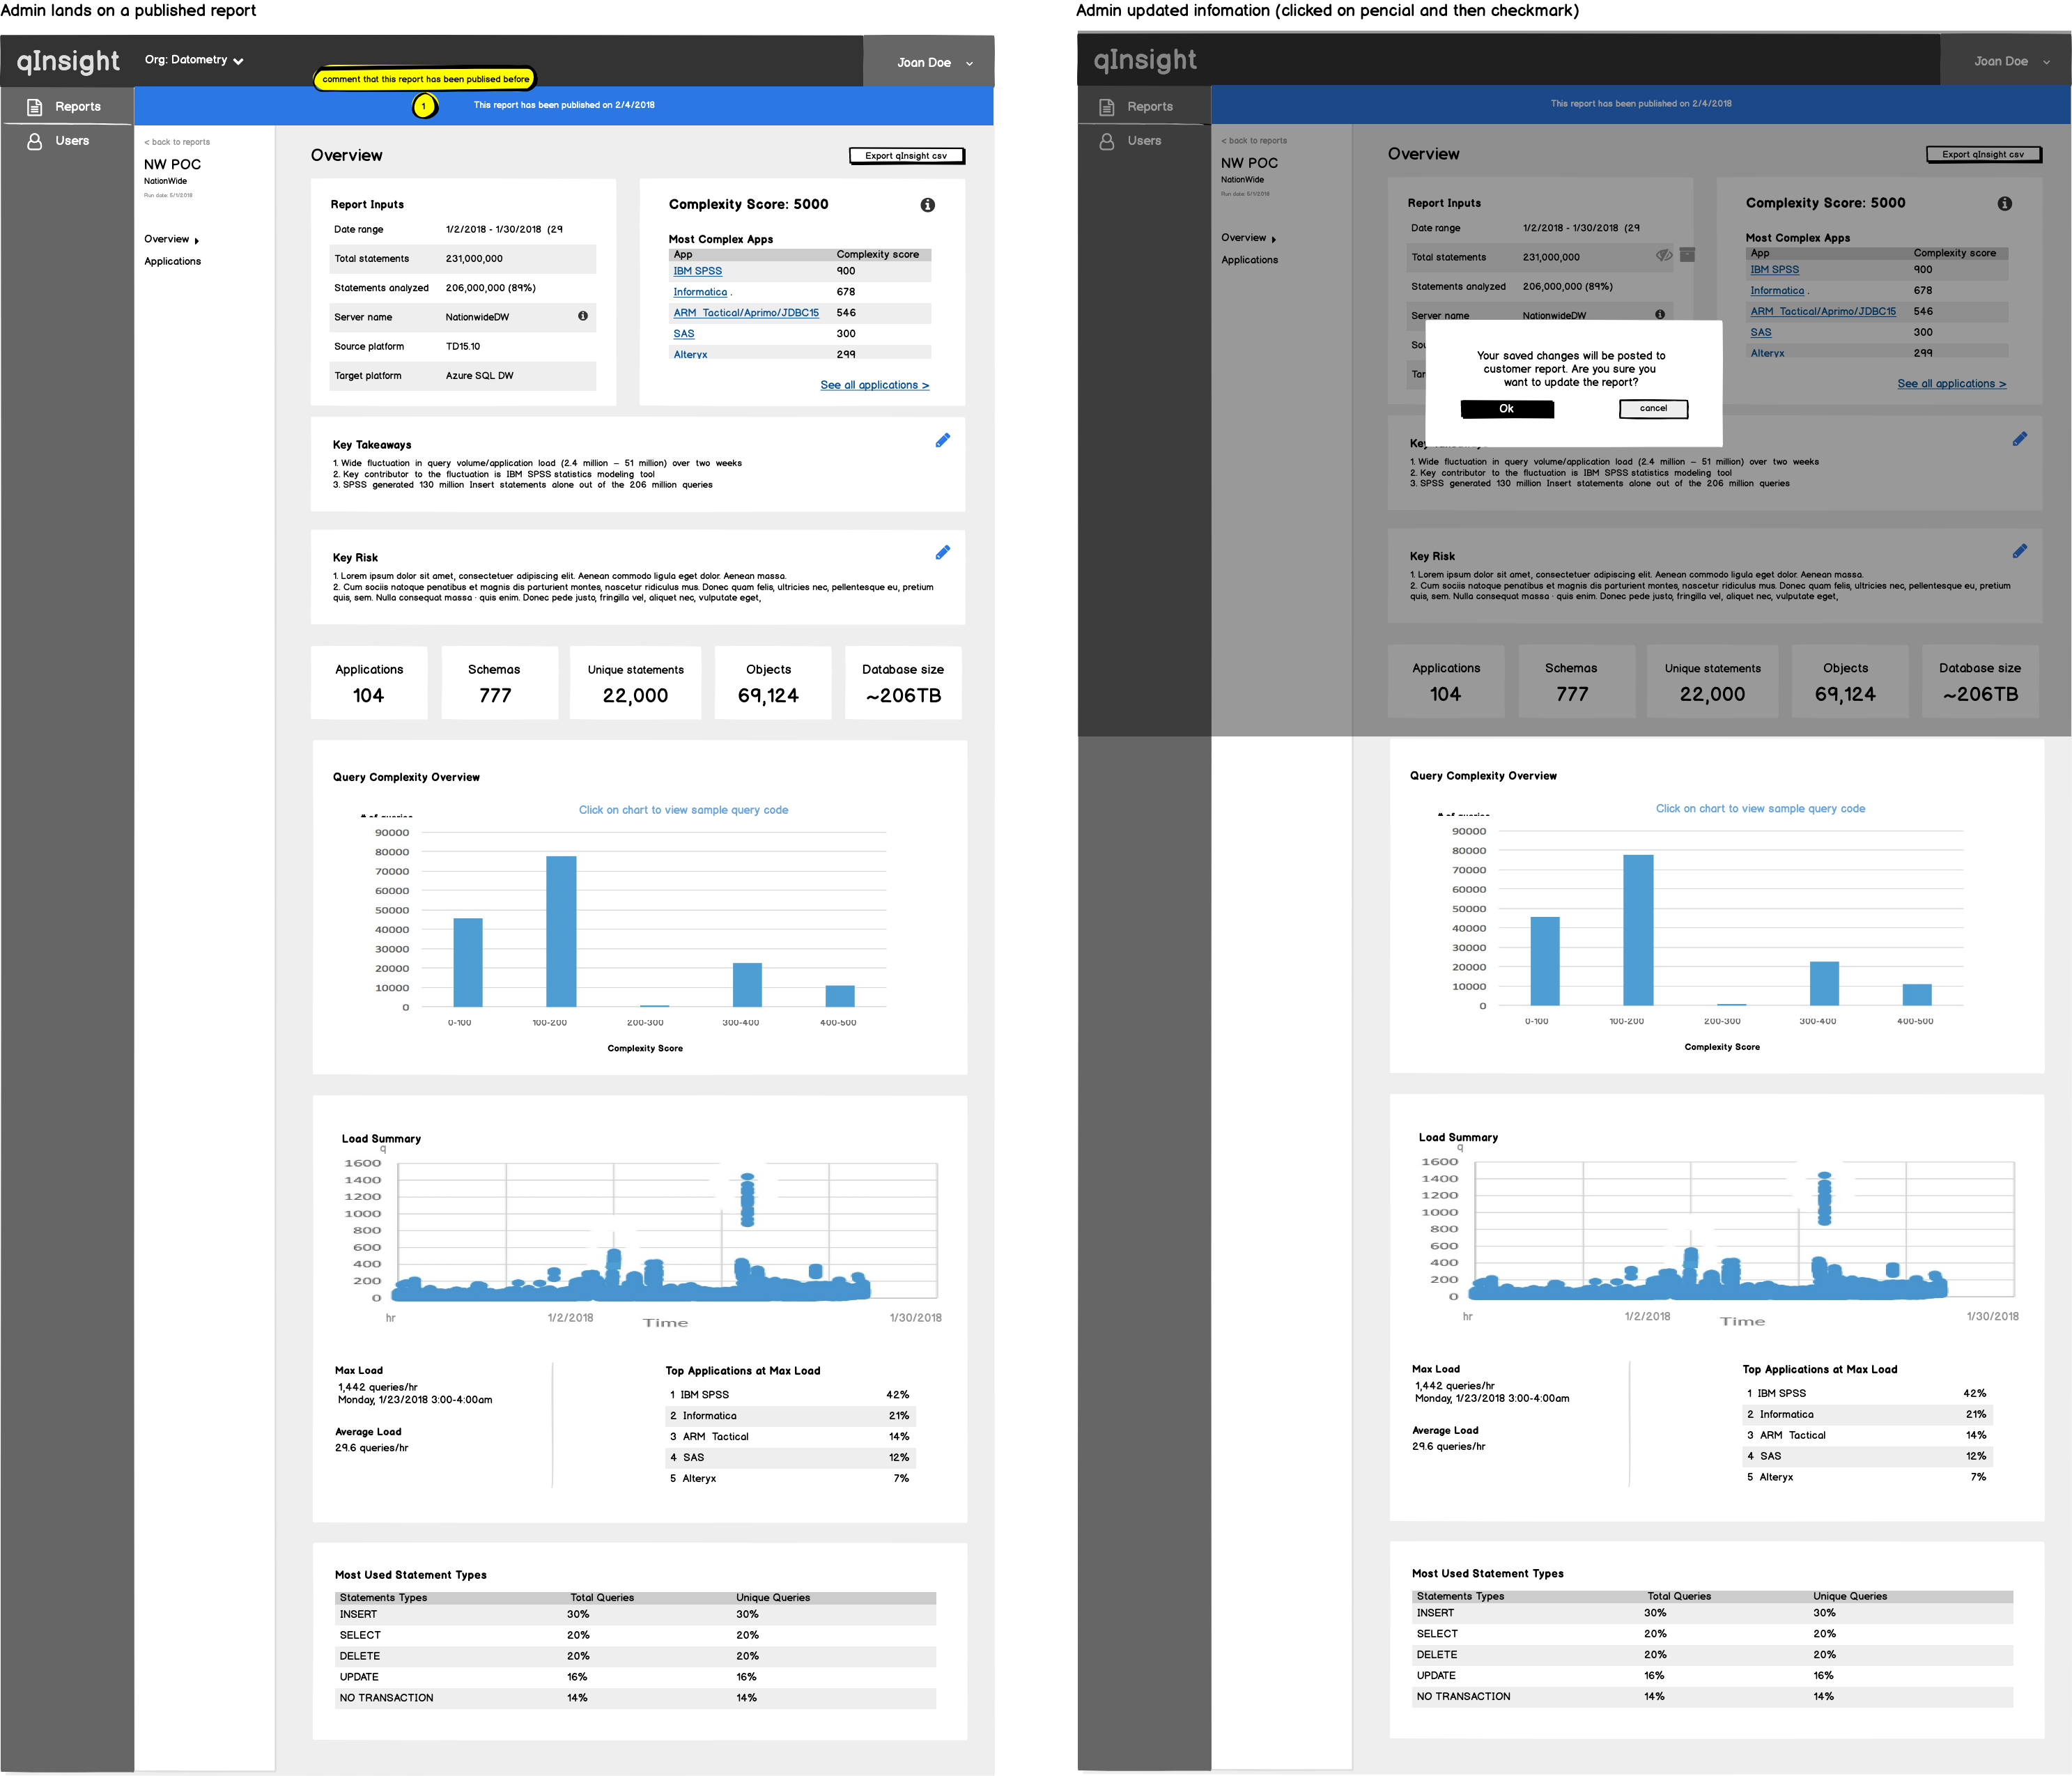Click the archive icon next to Total statements

[1688, 255]
